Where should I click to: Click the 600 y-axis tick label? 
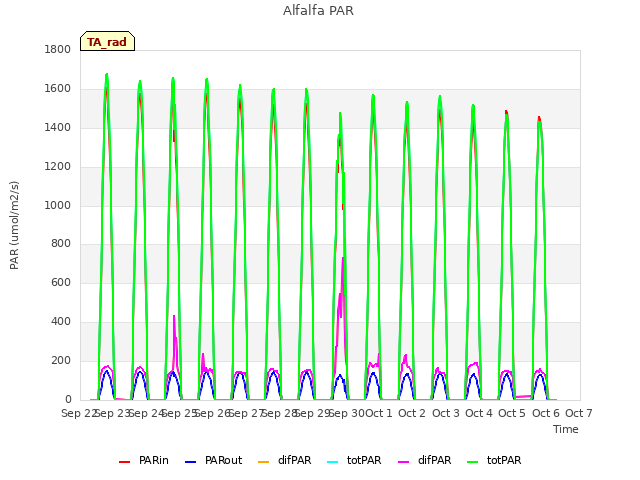[x=61, y=282]
